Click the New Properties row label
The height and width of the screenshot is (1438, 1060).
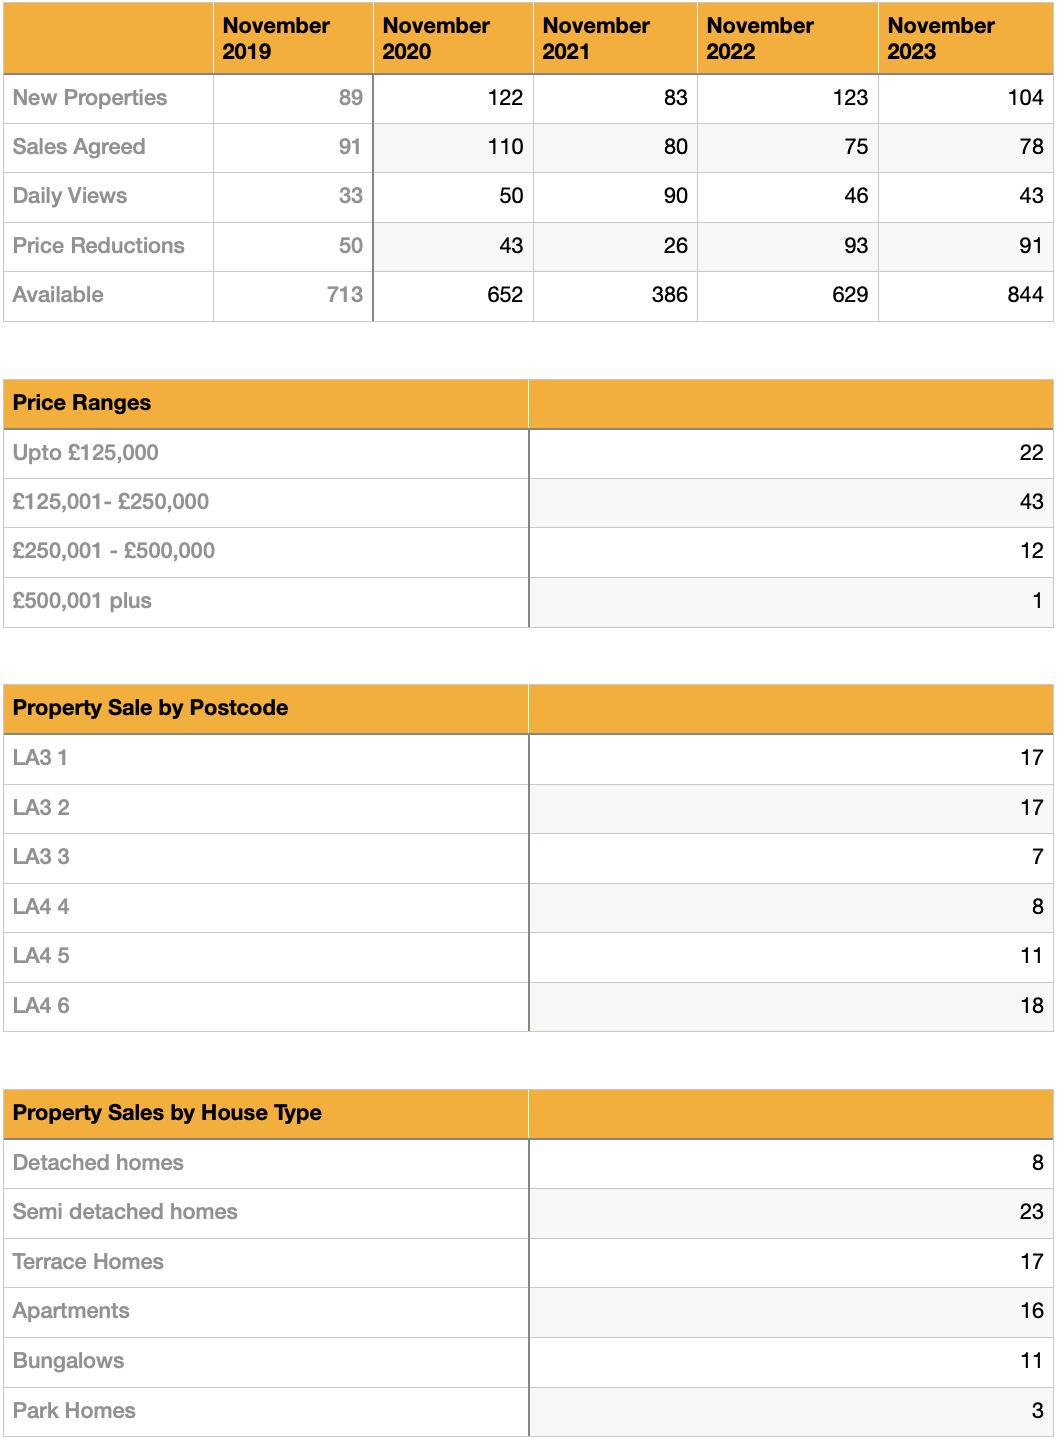[x=90, y=98]
